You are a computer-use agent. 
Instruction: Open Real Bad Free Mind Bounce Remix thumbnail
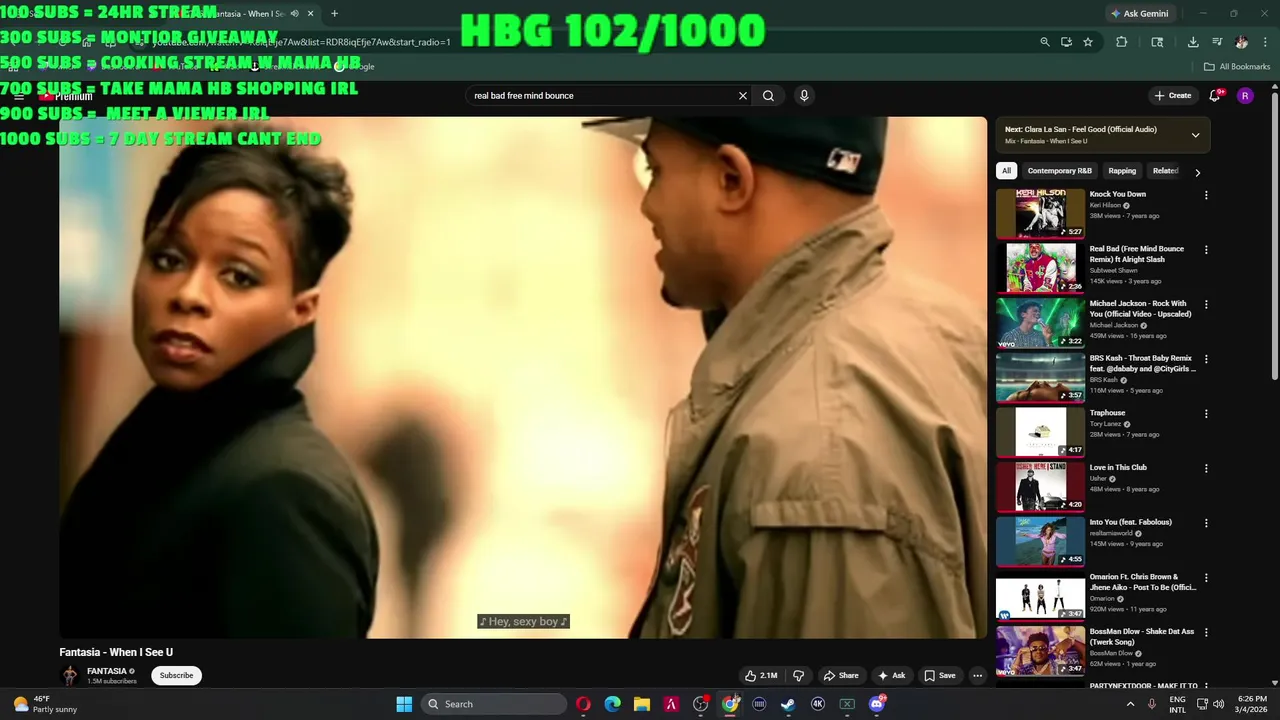[x=1040, y=268]
